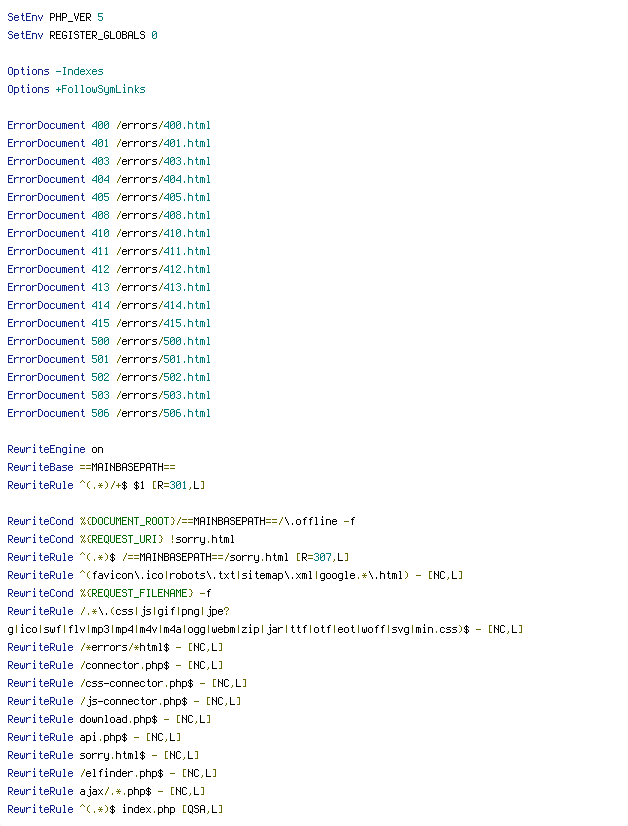Click the ErrorDocument 403 line
The height and width of the screenshot is (826, 628).
pos(109,161)
